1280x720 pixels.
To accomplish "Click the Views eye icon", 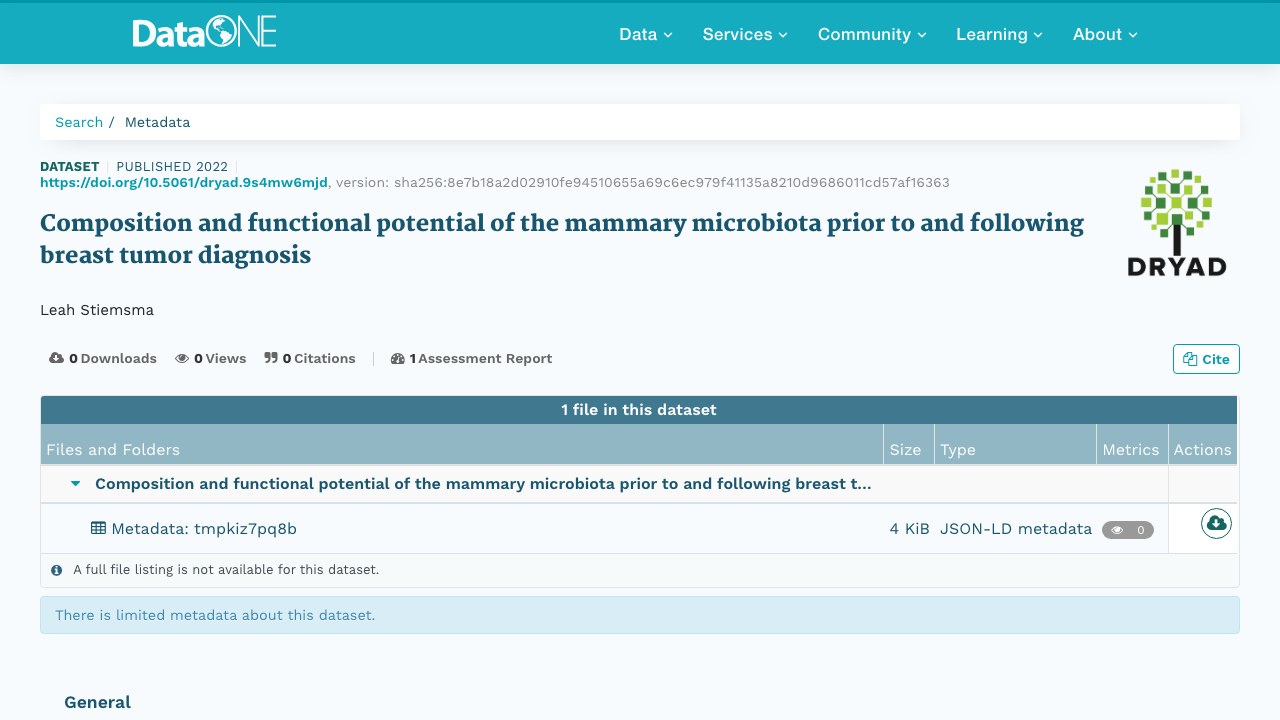I will [x=182, y=358].
